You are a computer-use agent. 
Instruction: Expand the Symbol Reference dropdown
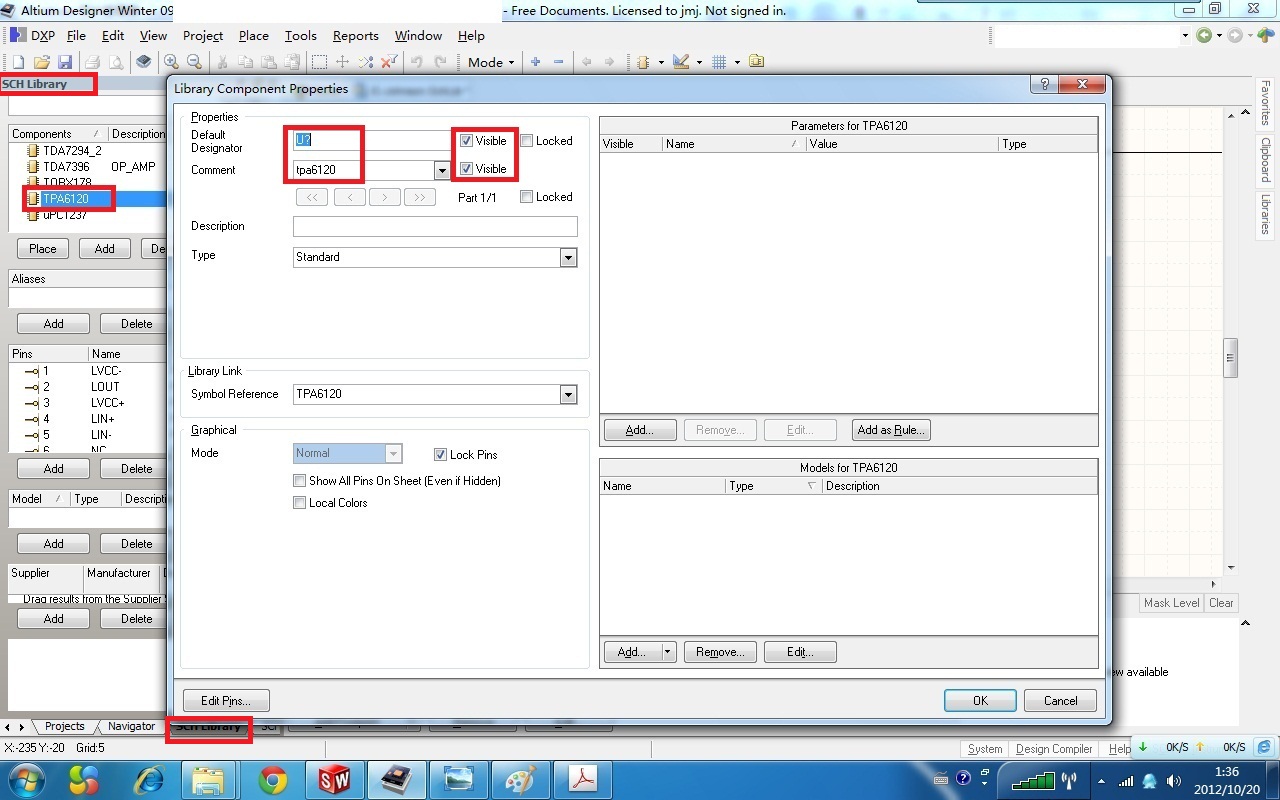tap(568, 394)
